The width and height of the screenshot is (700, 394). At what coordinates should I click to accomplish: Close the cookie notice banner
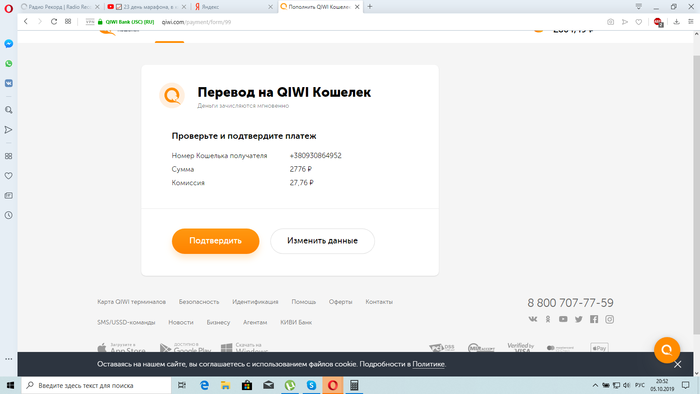[678, 365]
